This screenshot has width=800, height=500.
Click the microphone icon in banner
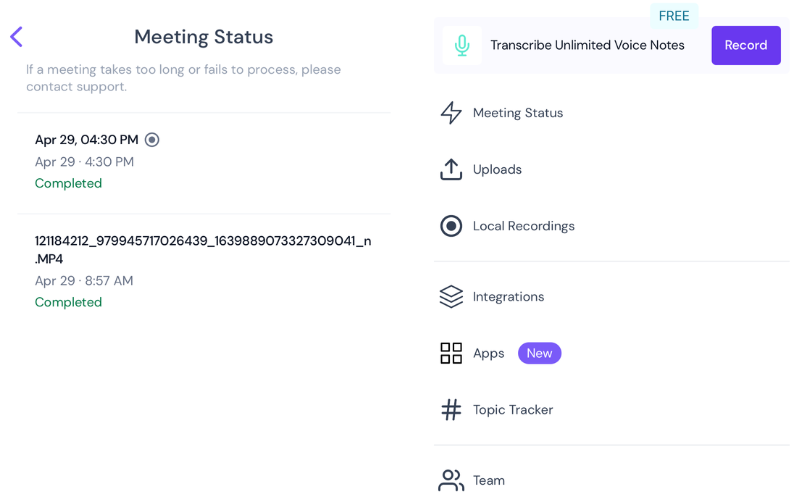click(462, 46)
